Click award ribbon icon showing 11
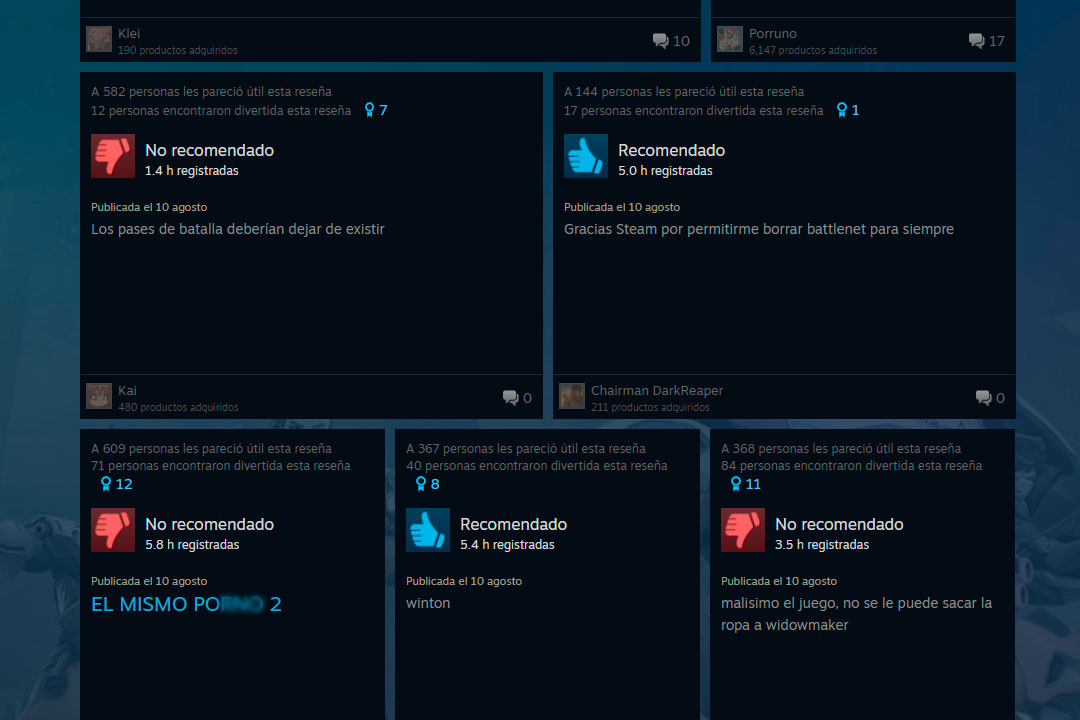This screenshot has height=720, width=1080. 736,484
